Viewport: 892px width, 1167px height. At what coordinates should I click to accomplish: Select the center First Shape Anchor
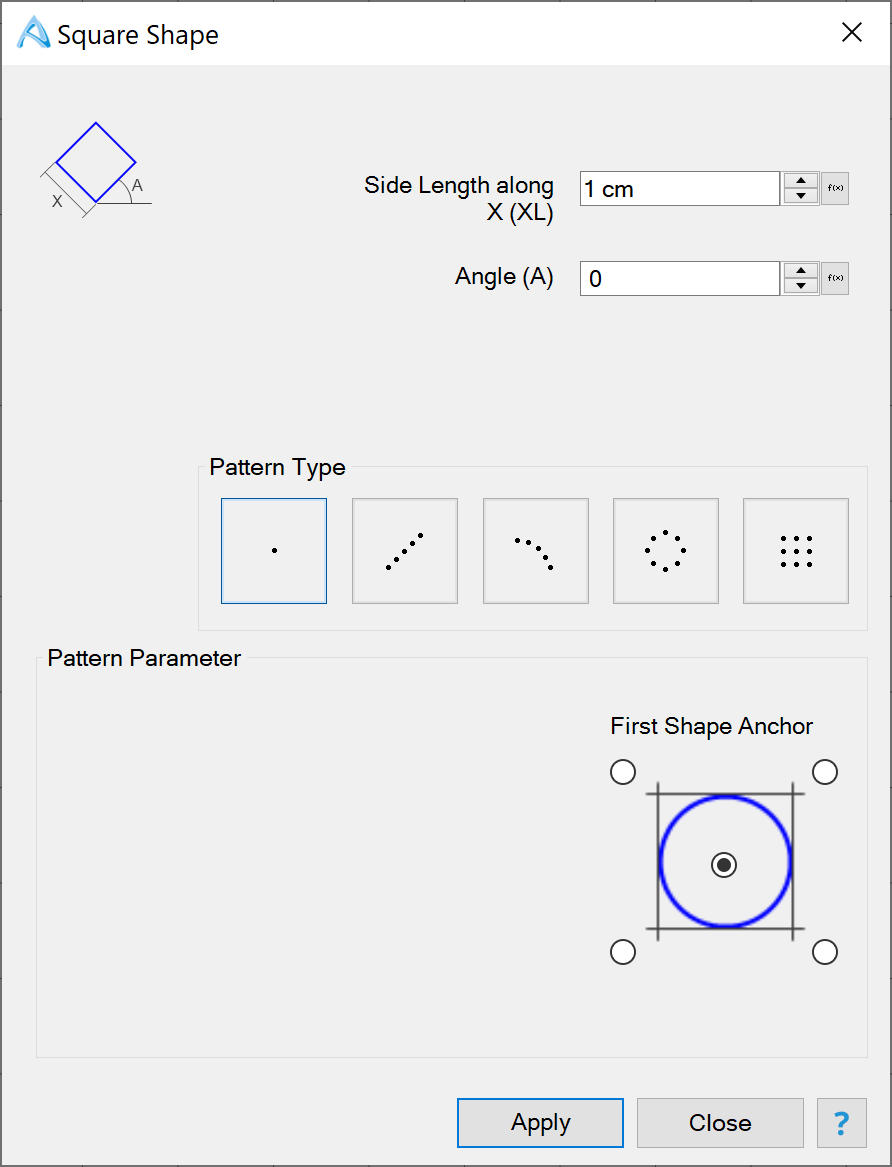point(724,865)
